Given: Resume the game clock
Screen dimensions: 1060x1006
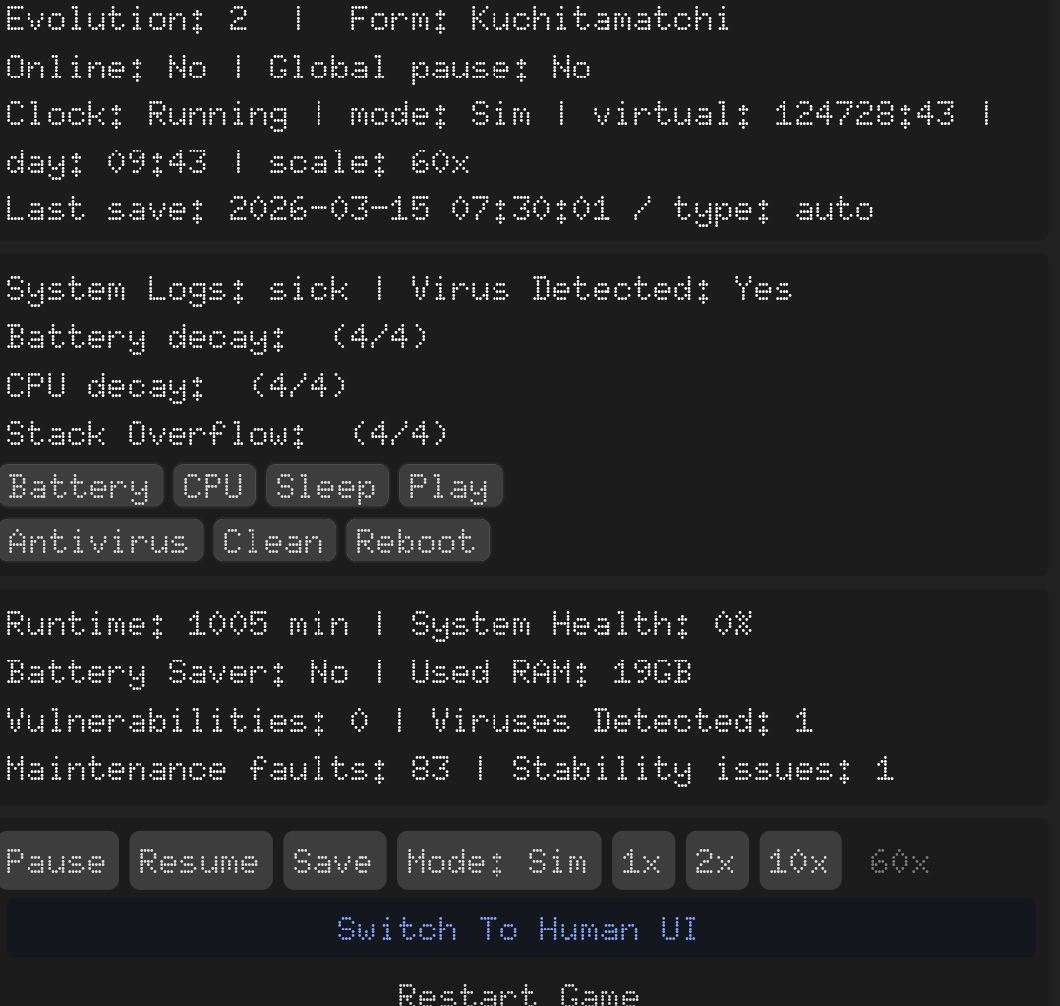Looking at the screenshot, I should pos(200,861).
